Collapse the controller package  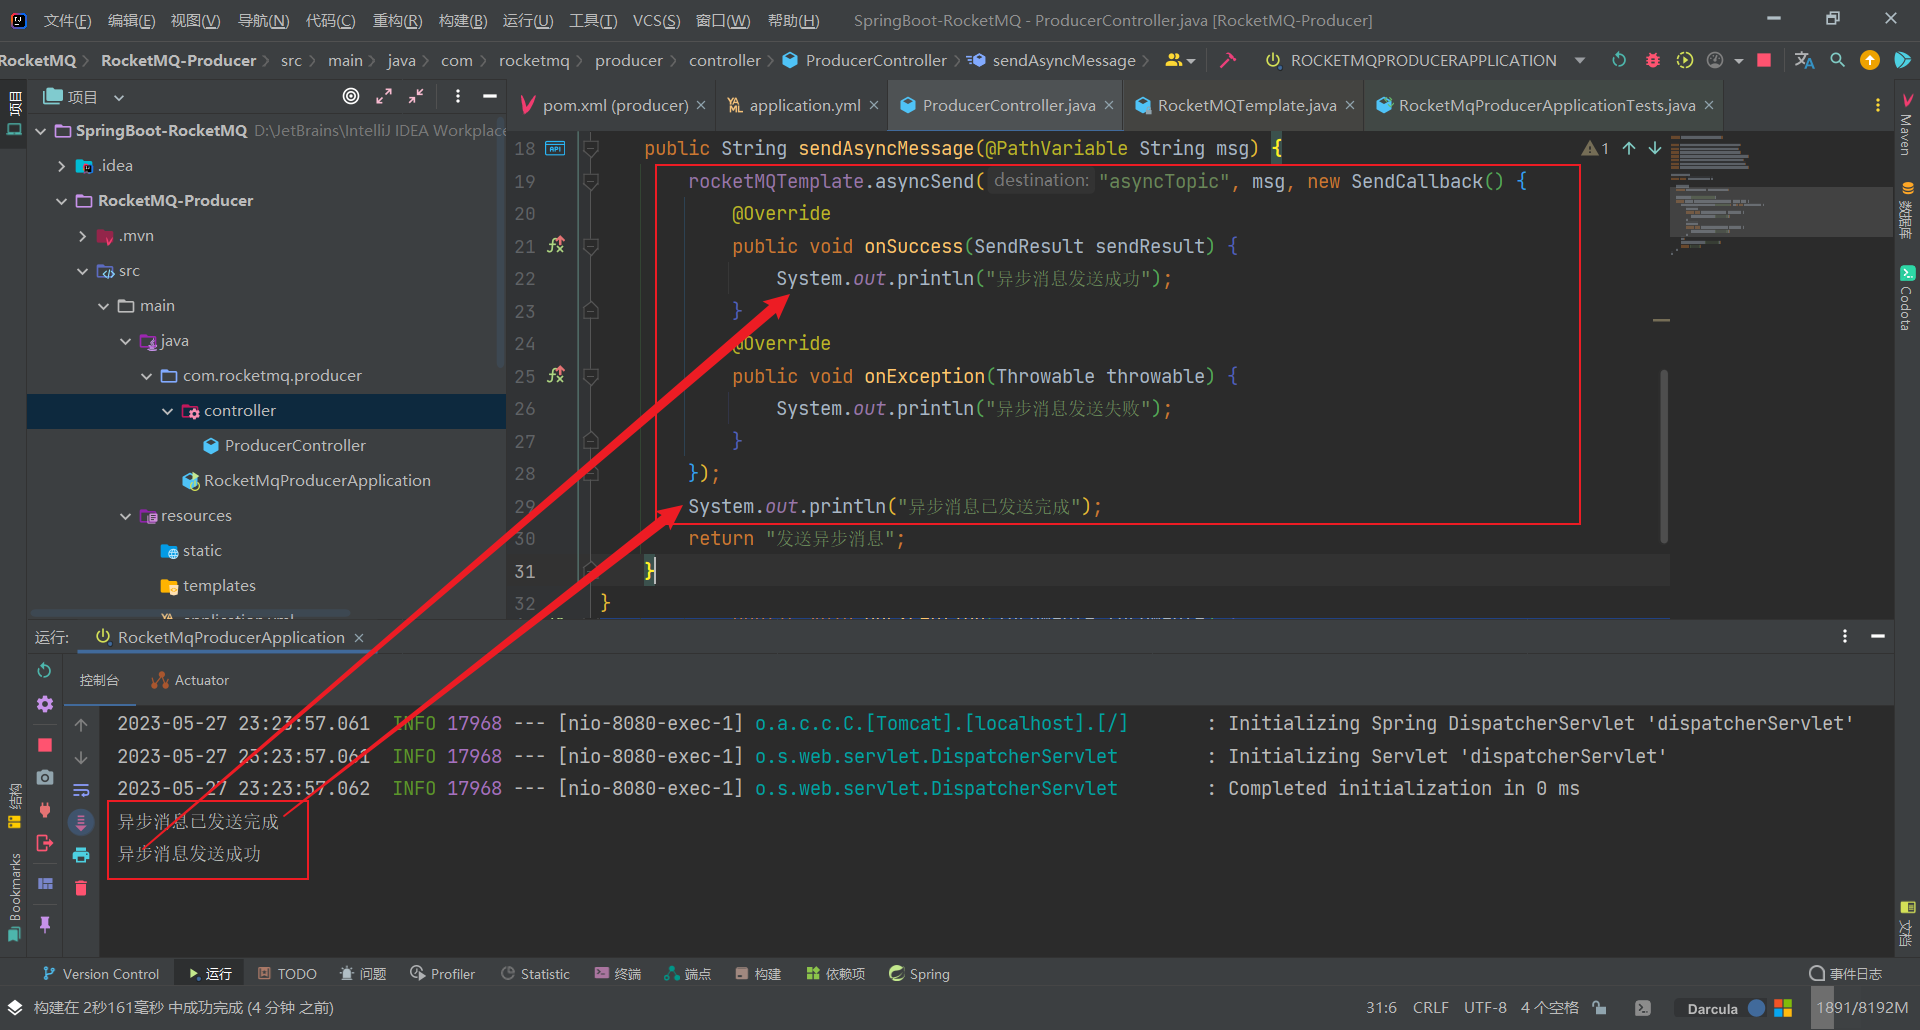coord(167,411)
